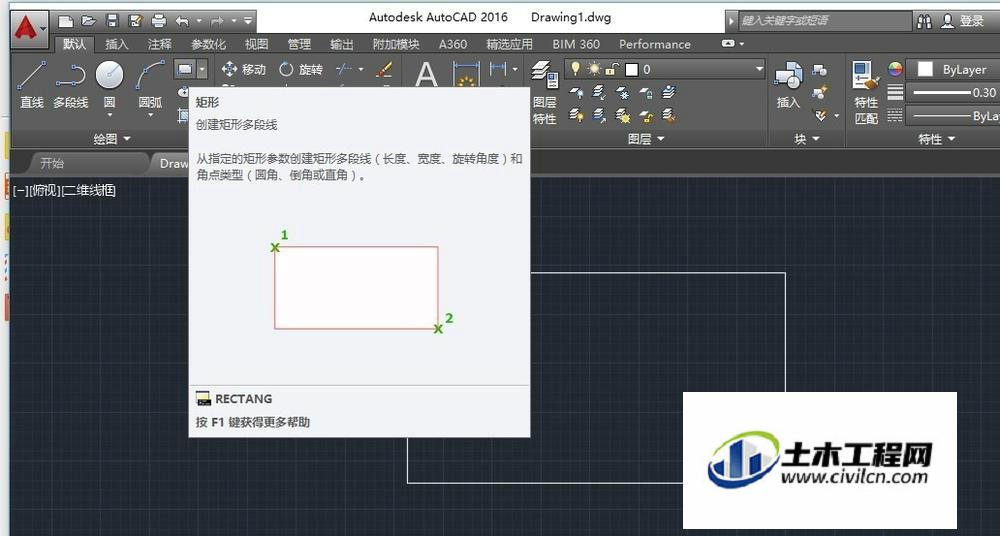Switch to the 插入 ribbon tab
This screenshot has height=536, width=1000.
tap(117, 44)
